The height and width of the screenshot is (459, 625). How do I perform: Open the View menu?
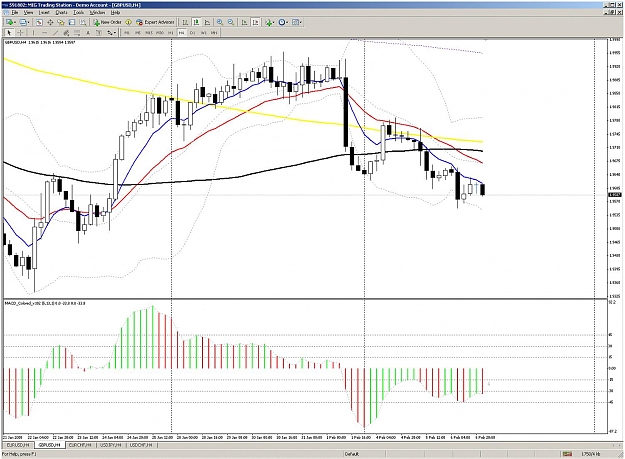pyautogui.click(x=28, y=12)
